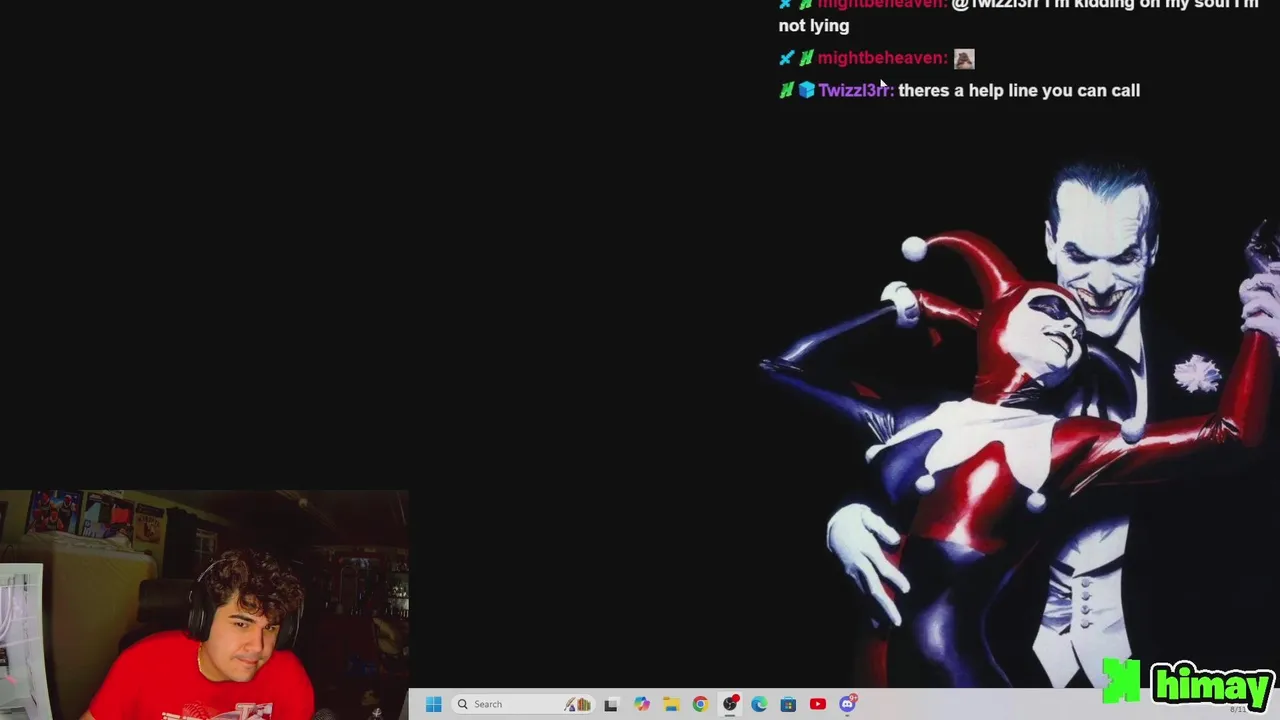Click mightbeheaven's username beside the emote
Viewport: 1280px width, 720px height.
[882, 58]
